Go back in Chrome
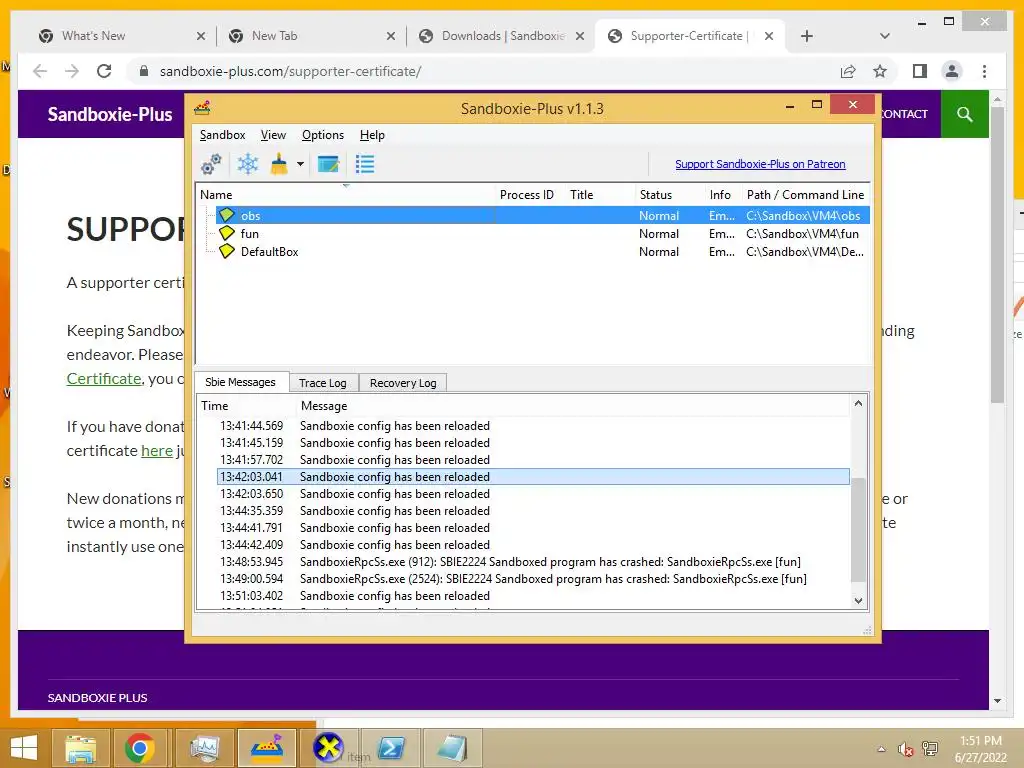The image size is (1024, 768). (40, 71)
